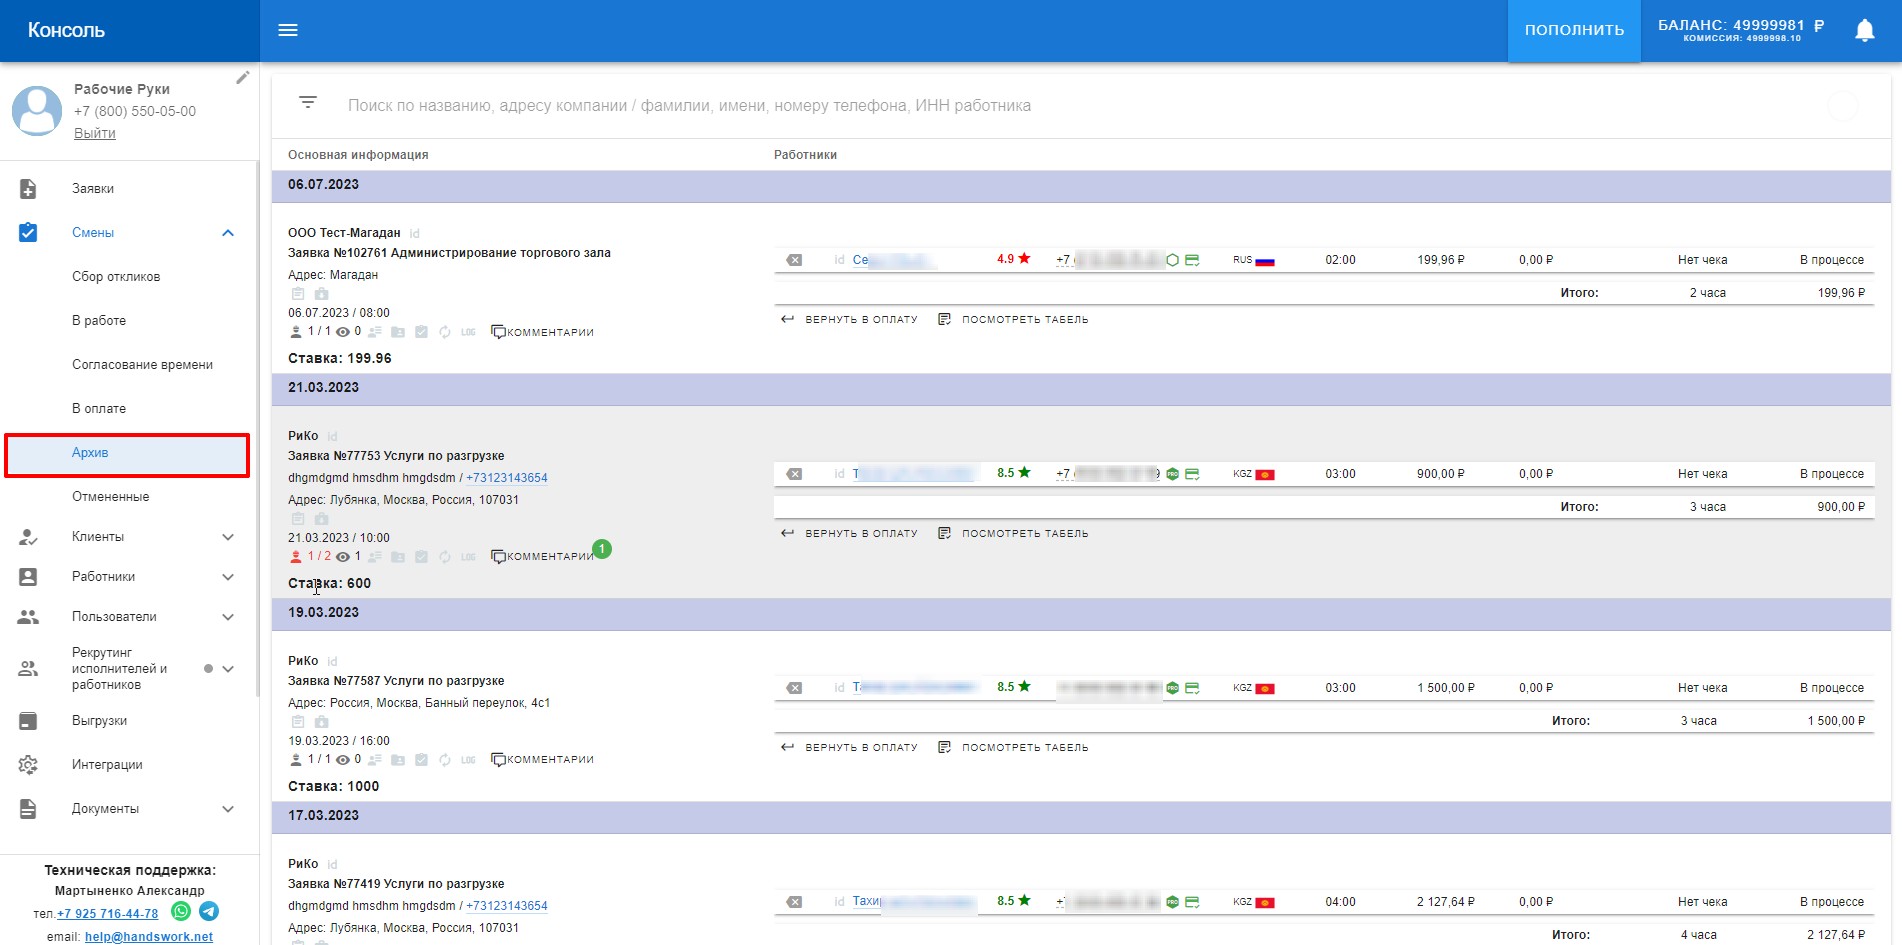Open the notifications bell
The image size is (1902, 945).
pyautogui.click(x=1864, y=30)
